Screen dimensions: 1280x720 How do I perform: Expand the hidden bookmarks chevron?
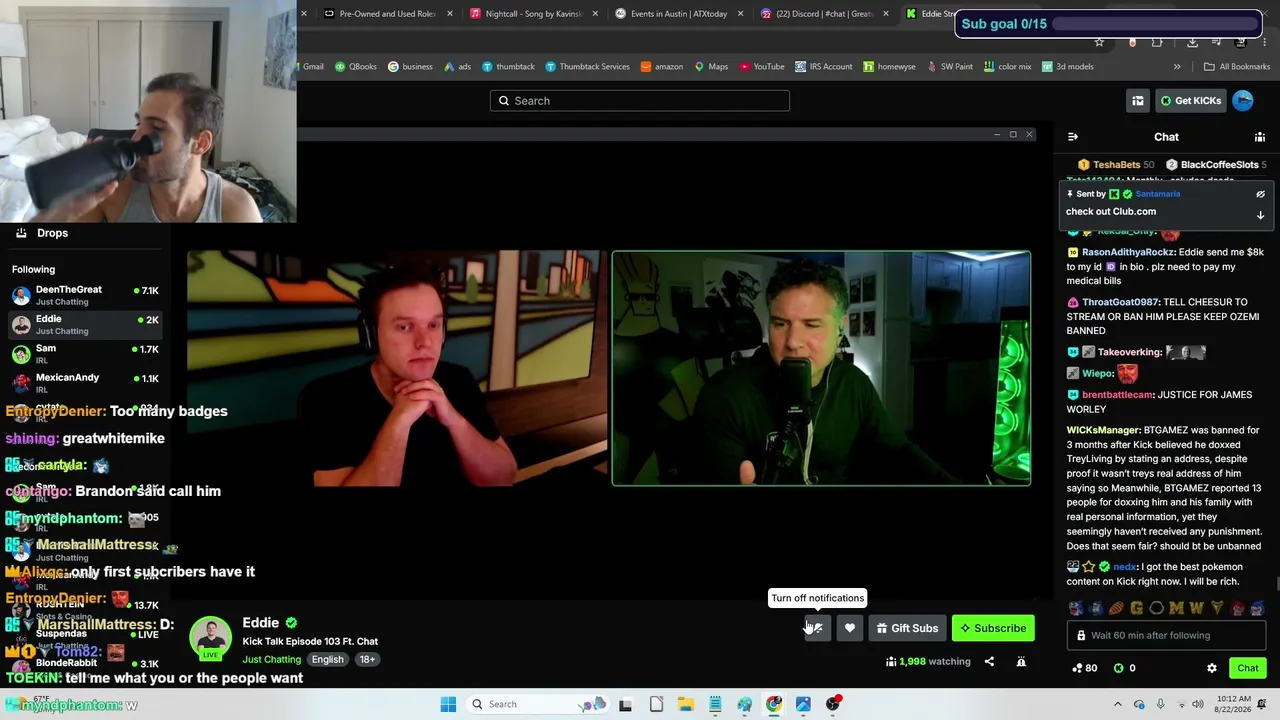tap(1177, 67)
